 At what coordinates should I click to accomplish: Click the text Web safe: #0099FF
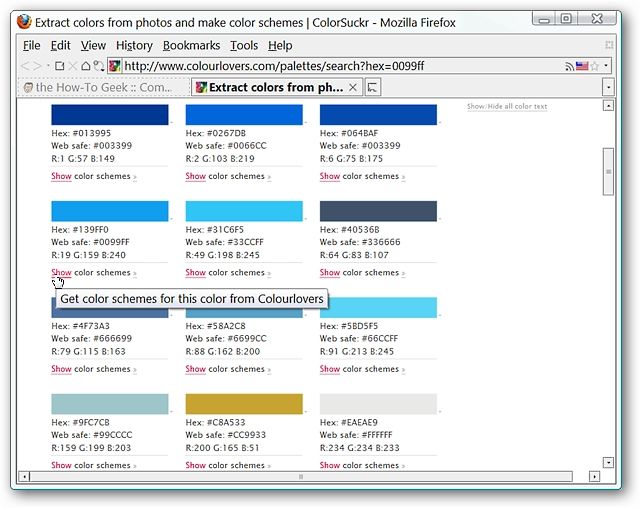pyautogui.click(x=90, y=242)
